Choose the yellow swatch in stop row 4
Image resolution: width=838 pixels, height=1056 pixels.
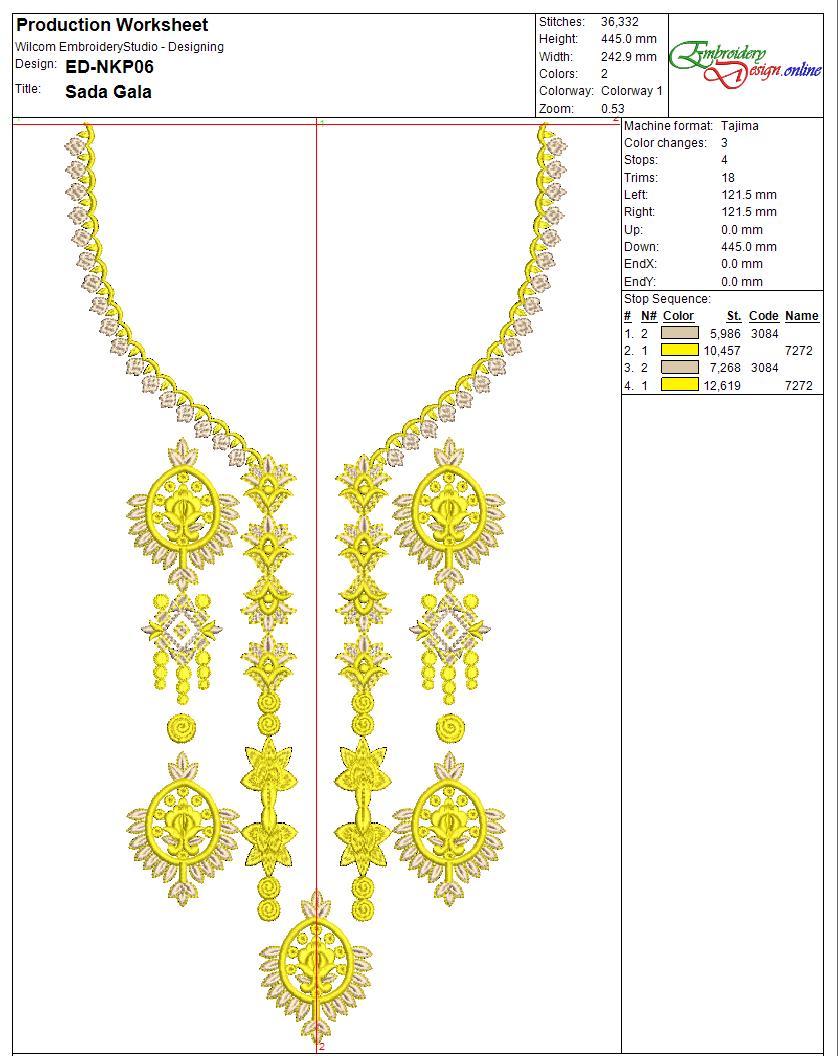coord(680,385)
